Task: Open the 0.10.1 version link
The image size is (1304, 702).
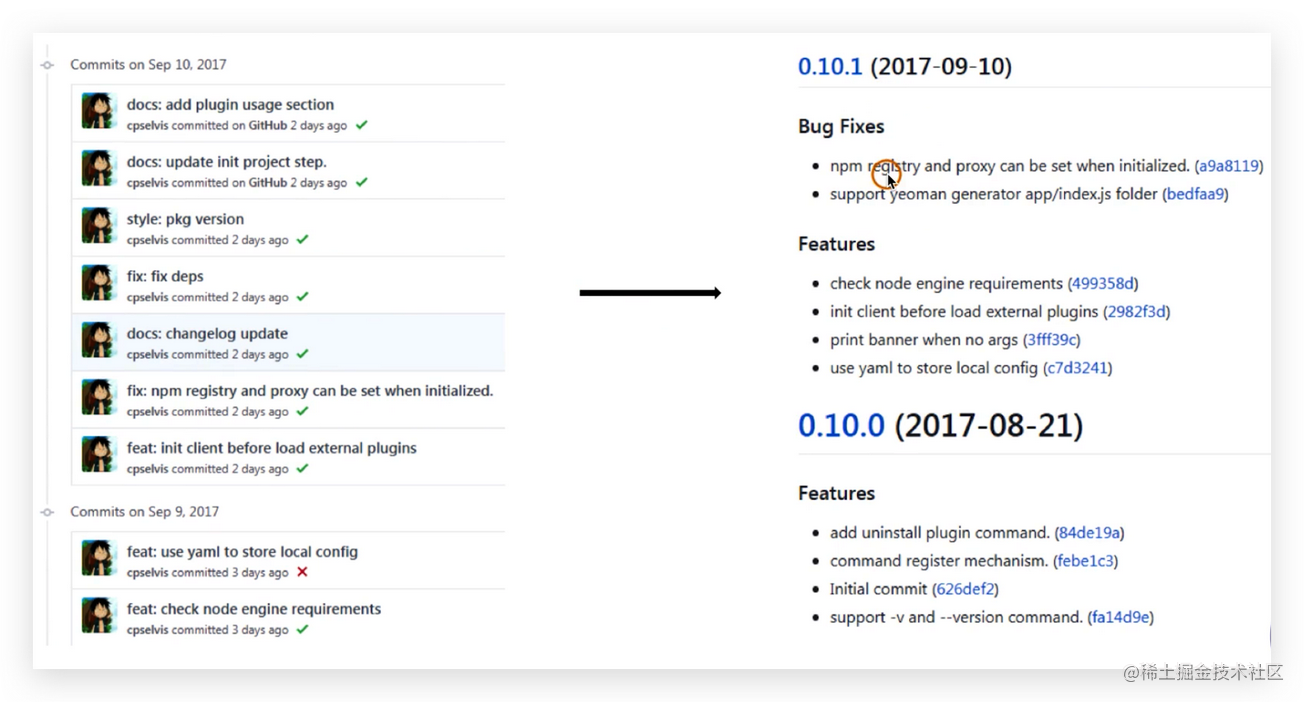Action: [x=830, y=67]
